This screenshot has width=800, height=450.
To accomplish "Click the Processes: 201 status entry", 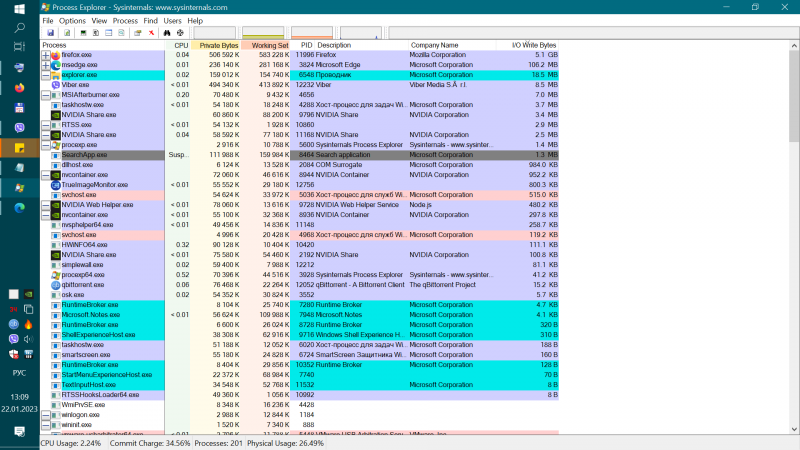I will [218, 443].
